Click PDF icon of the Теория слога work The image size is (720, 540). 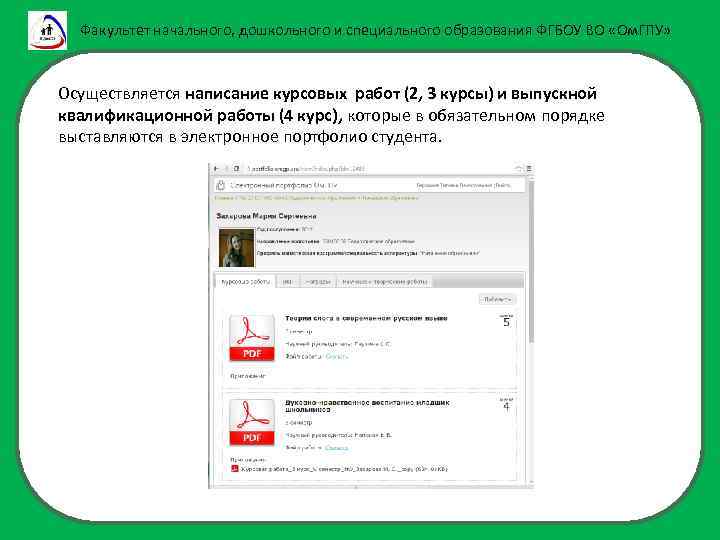252,338
